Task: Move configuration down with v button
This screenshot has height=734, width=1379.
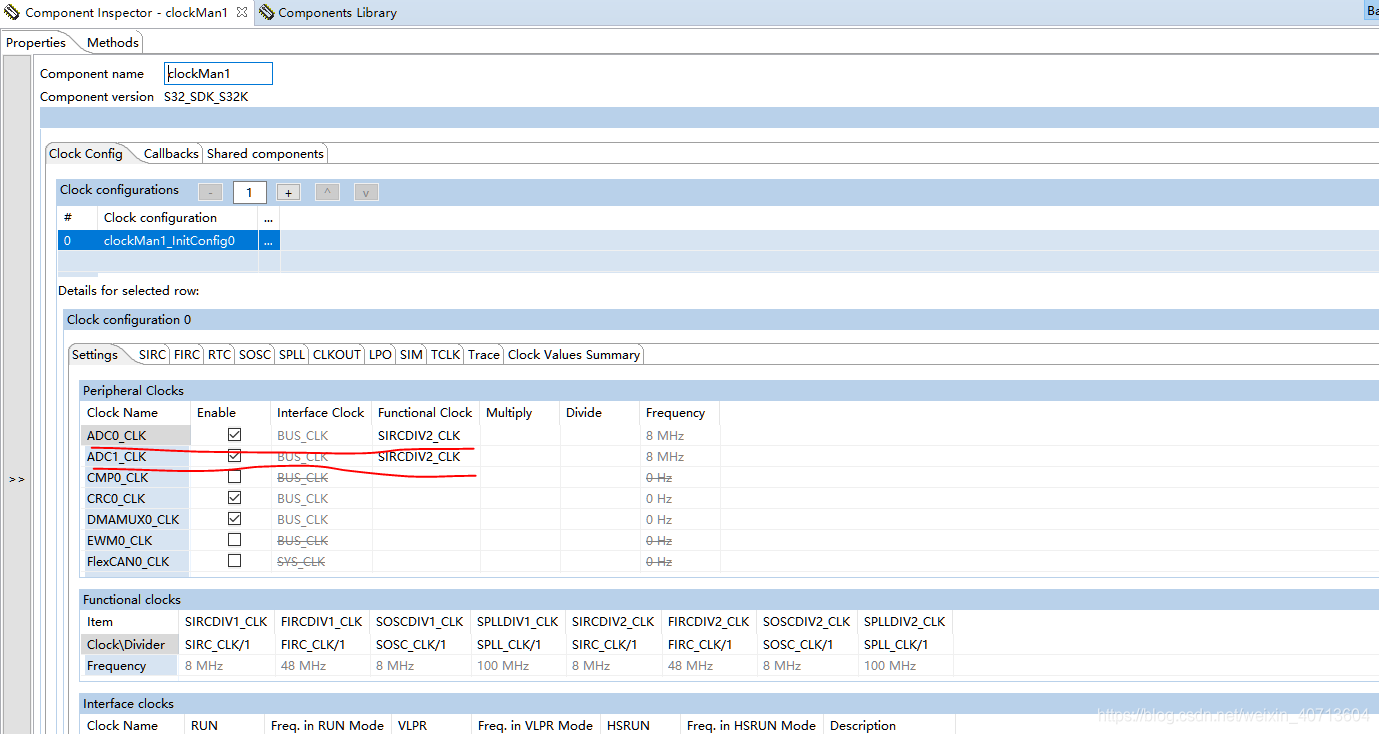Action: [x=366, y=192]
